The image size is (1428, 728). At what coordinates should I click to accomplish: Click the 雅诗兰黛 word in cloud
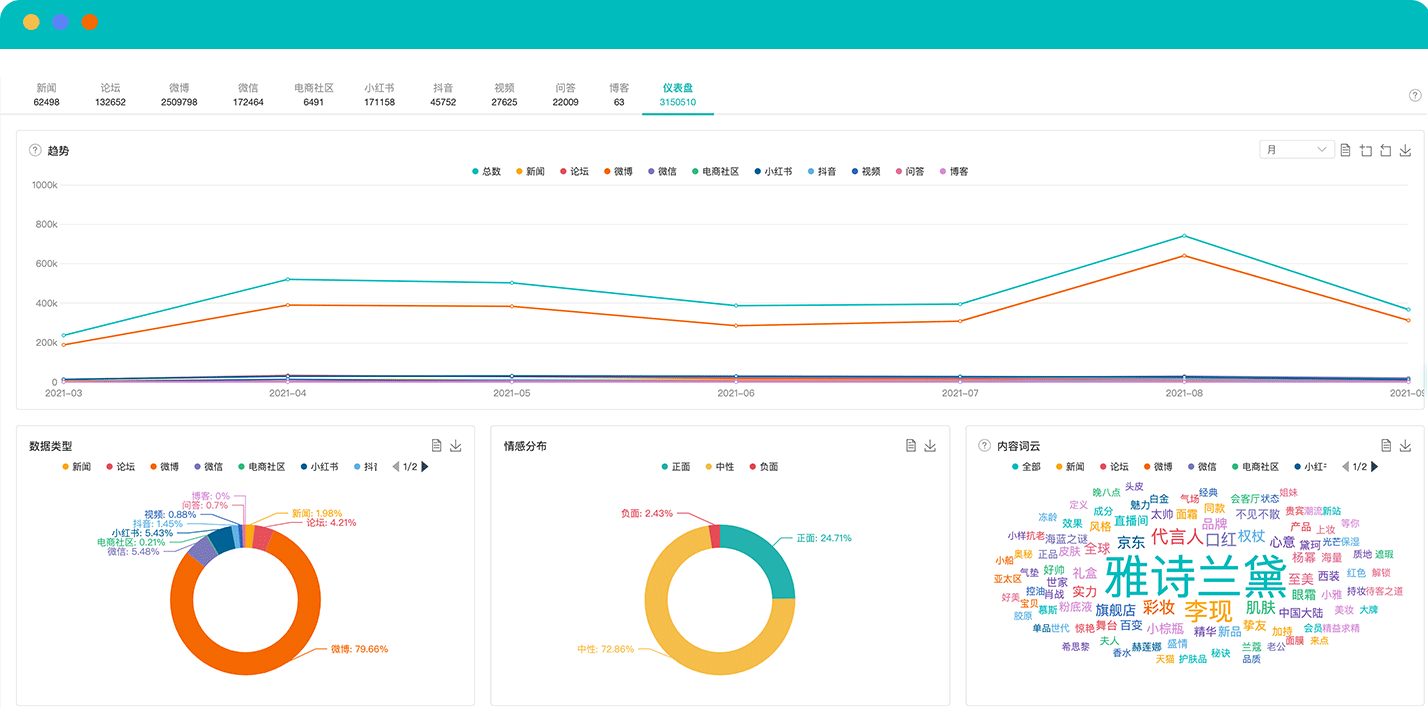click(1195, 577)
